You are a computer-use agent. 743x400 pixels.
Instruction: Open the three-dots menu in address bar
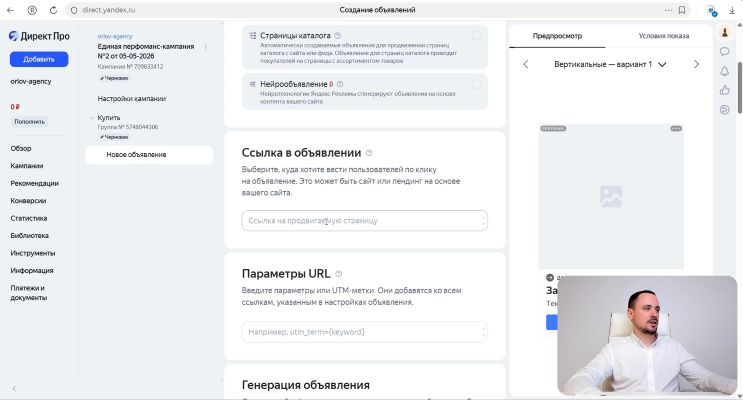click(x=668, y=10)
